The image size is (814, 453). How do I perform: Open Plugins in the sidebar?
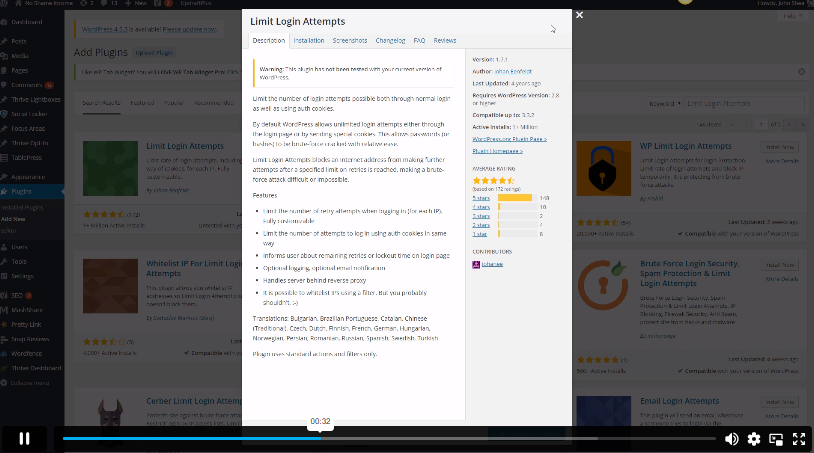(21, 191)
